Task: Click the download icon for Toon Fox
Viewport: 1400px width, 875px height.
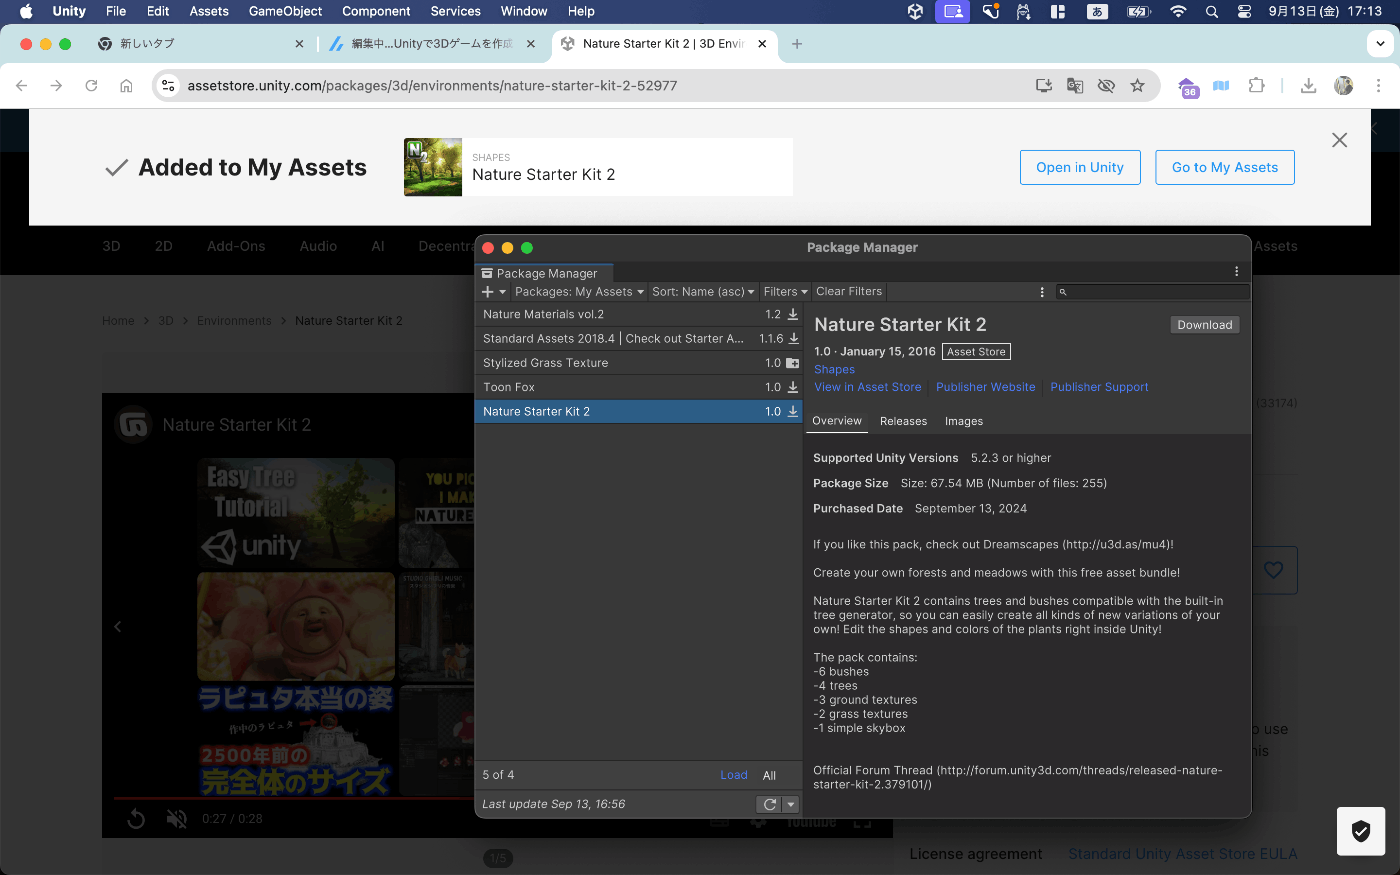Action: point(793,387)
